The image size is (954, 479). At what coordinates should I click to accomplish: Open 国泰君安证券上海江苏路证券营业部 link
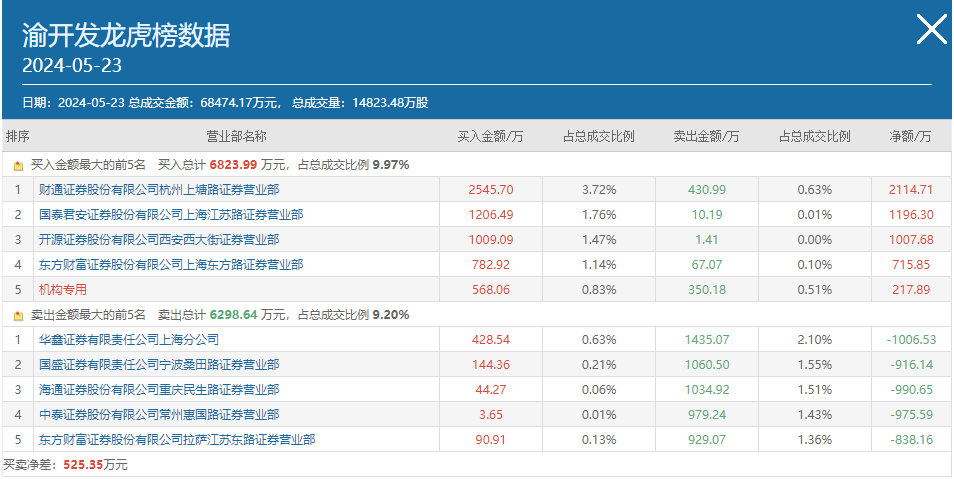(x=171, y=214)
